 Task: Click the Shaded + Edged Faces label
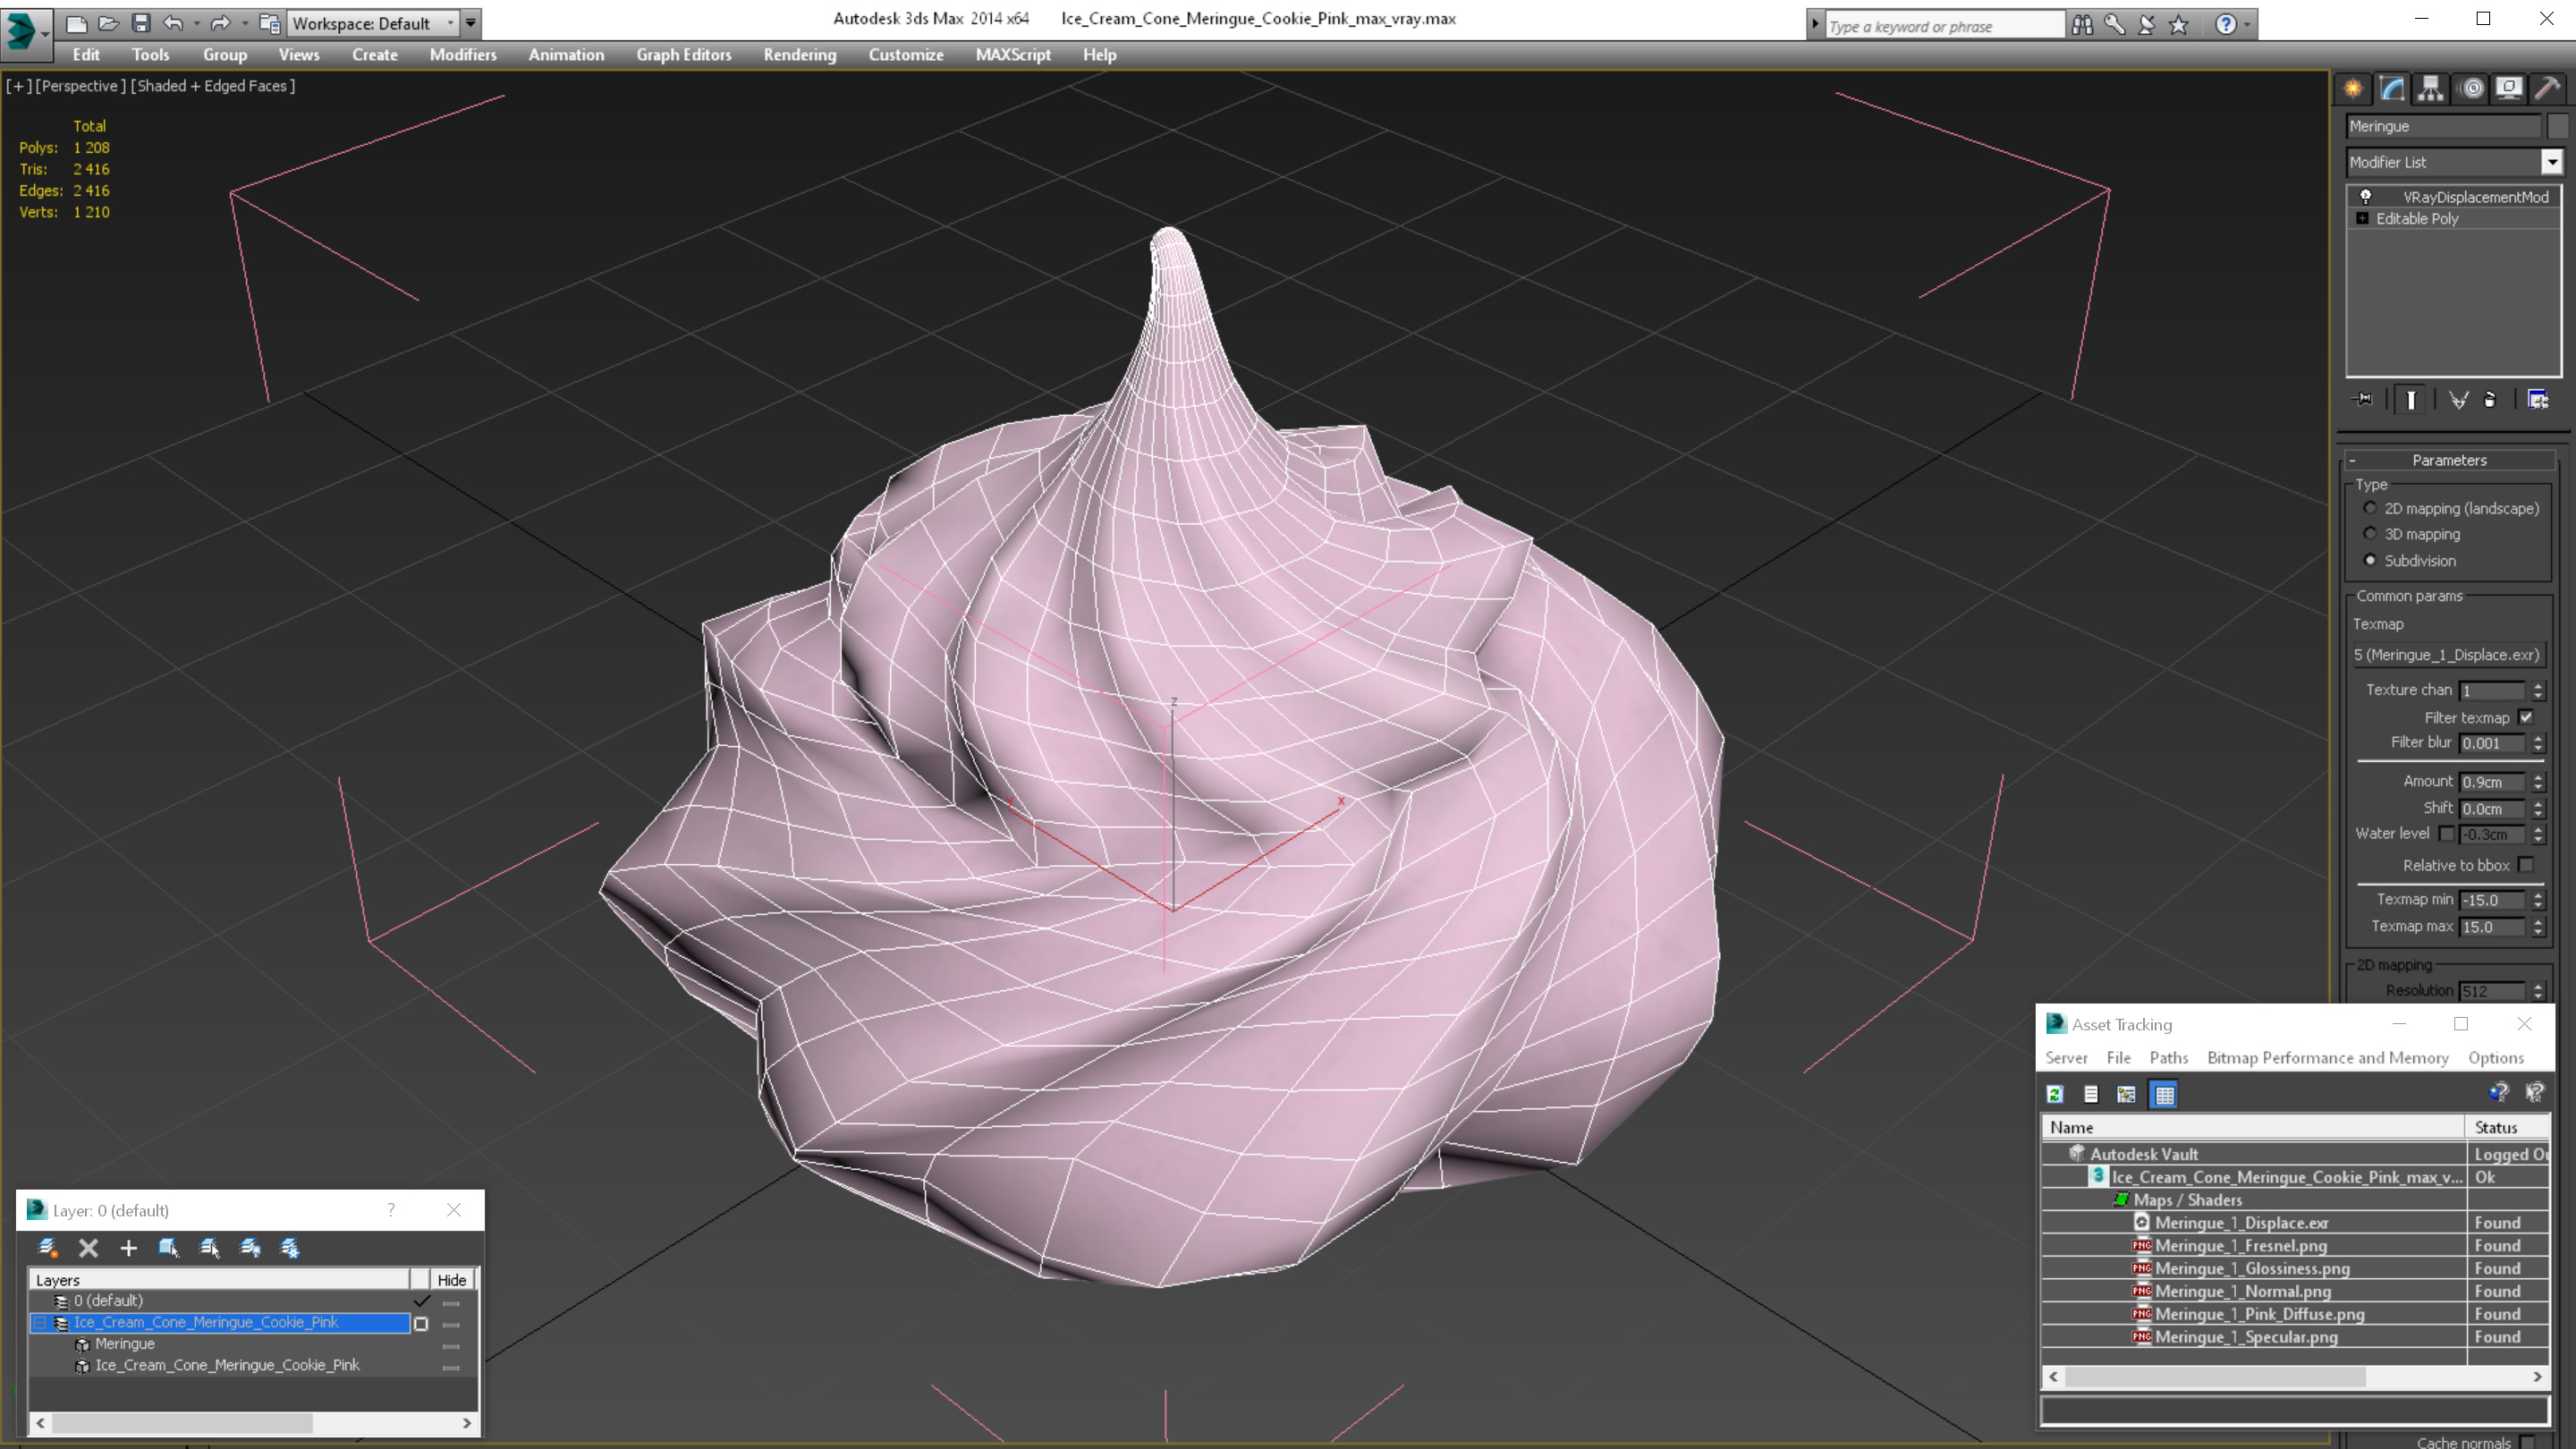click(213, 86)
